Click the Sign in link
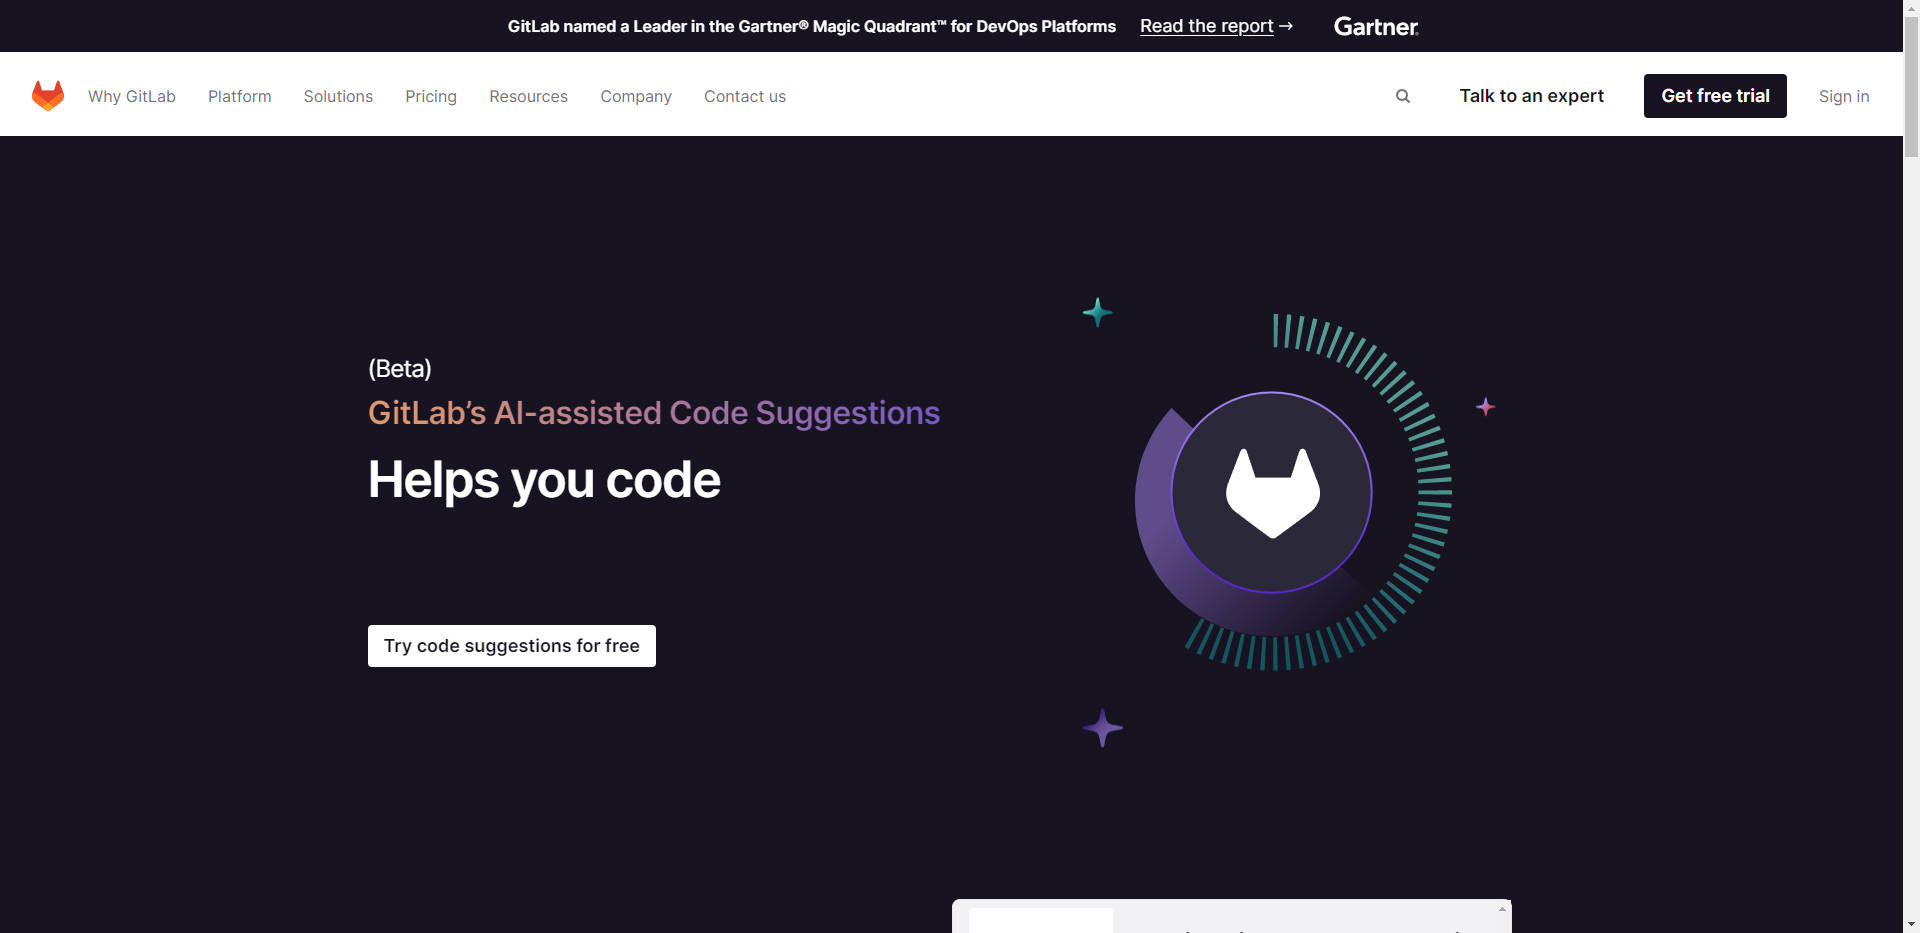Screen dimensions: 1920x933 pos(1844,96)
